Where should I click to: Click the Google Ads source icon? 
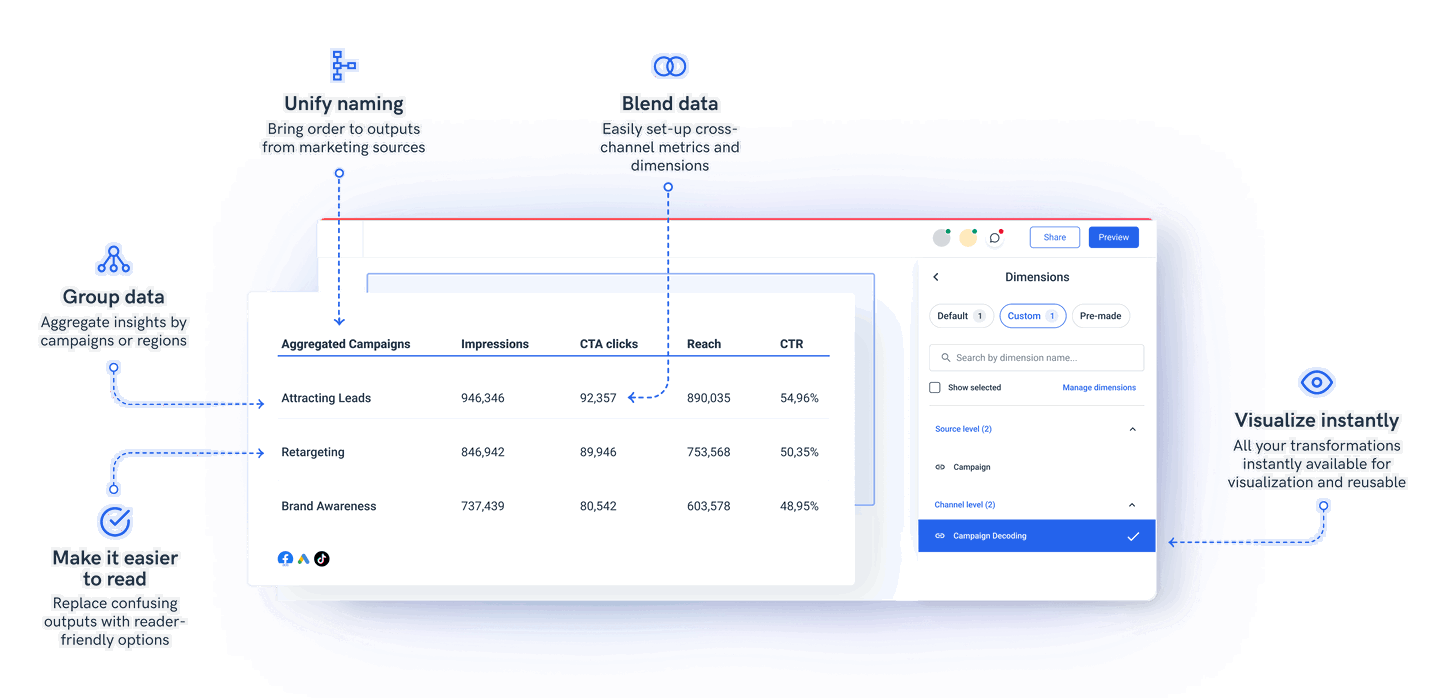coord(303,558)
